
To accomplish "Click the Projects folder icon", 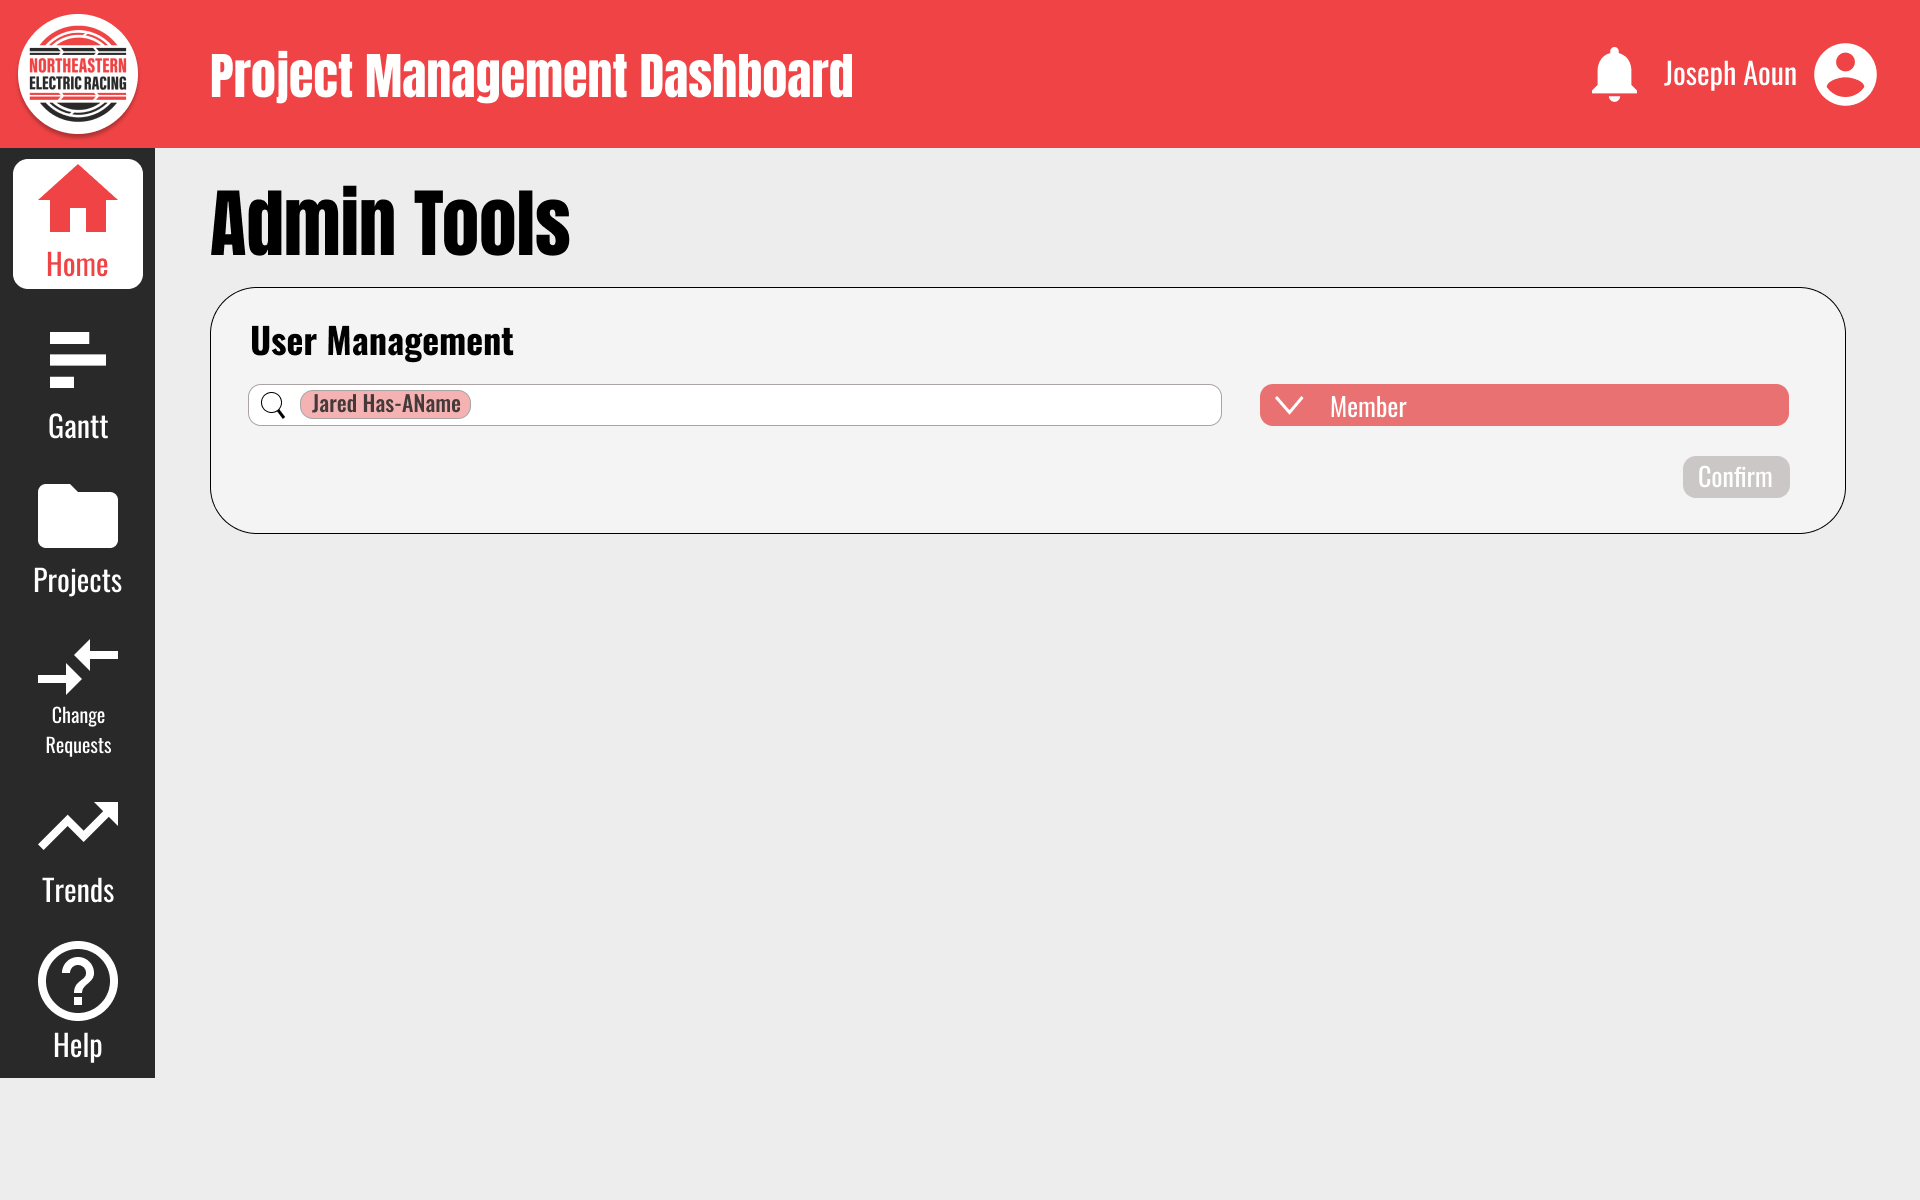I will coord(77,518).
